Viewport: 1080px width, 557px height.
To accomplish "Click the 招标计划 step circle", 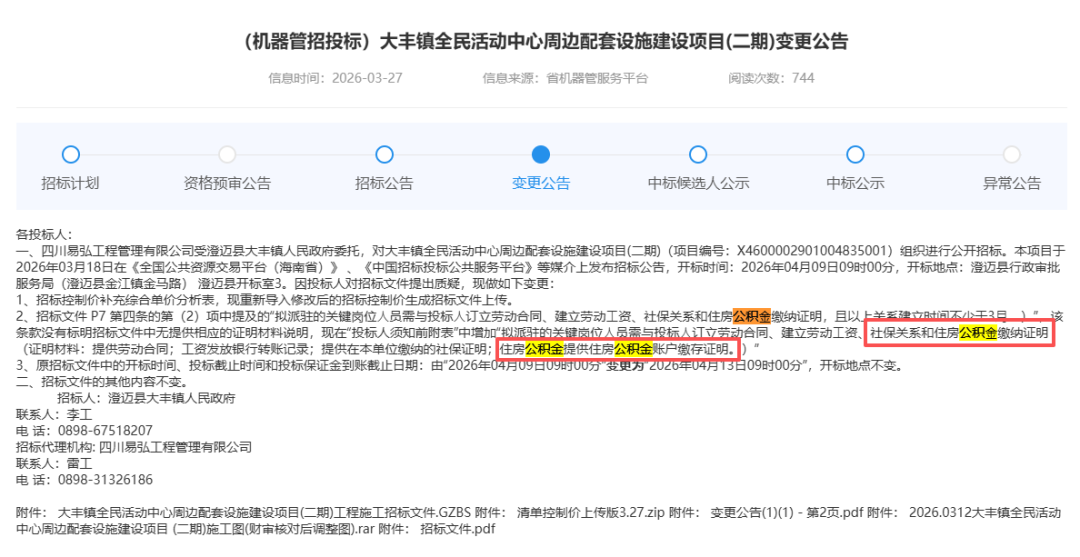I will pyautogui.click(x=70, y=154).
